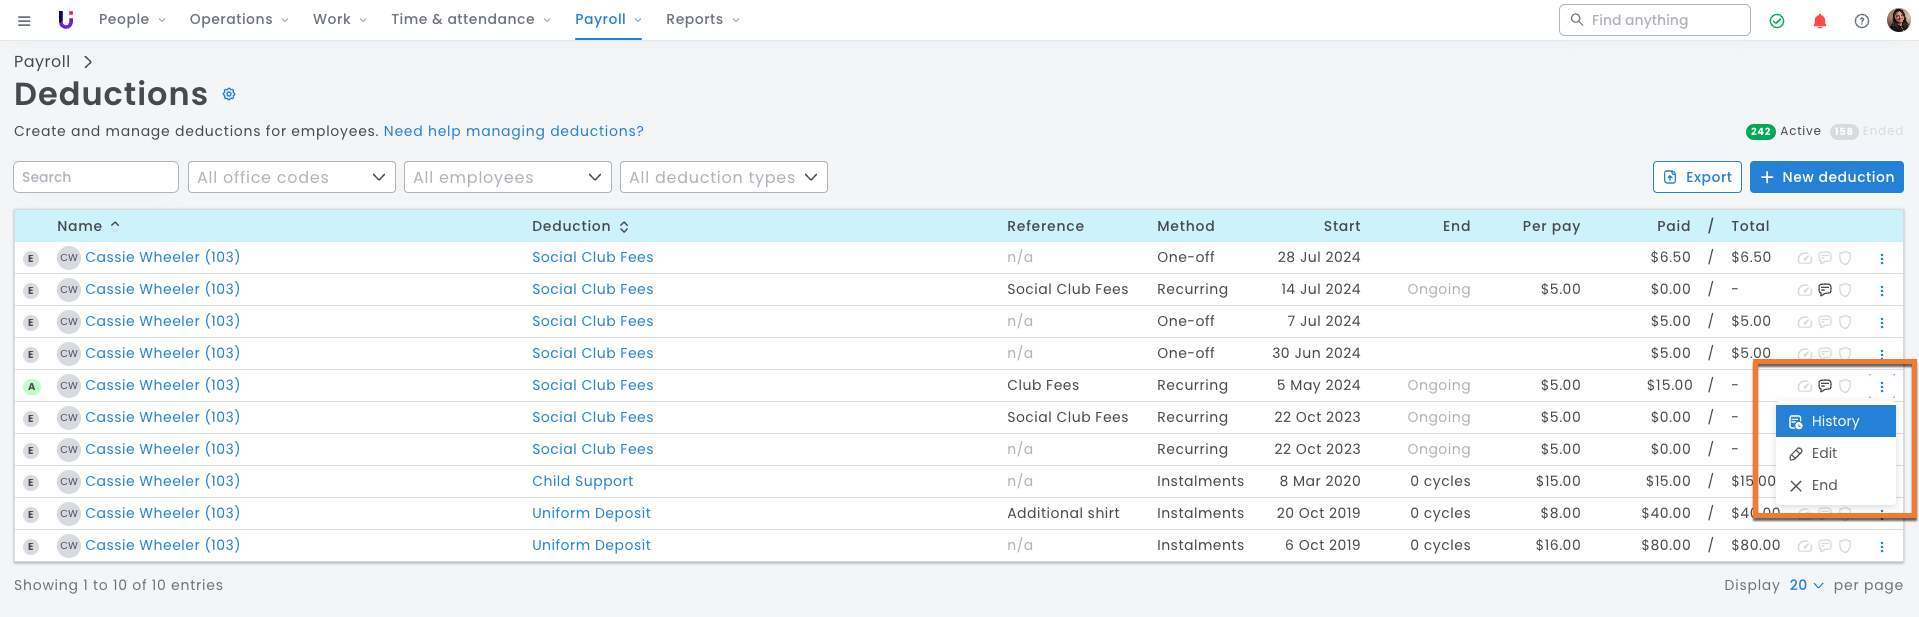Click the red notifications bell
This screenshot has width=1919, height=617.
[1819, 21]
